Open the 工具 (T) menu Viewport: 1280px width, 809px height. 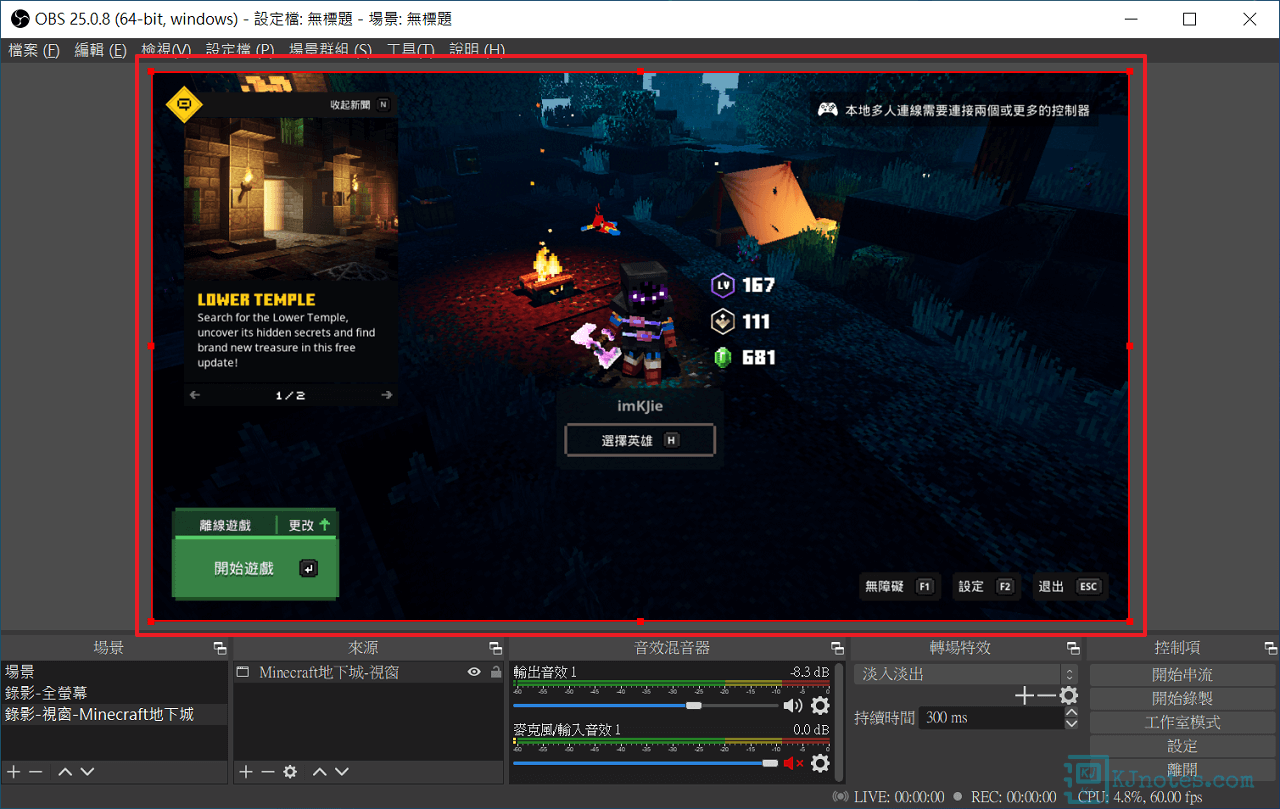point(410,50)
